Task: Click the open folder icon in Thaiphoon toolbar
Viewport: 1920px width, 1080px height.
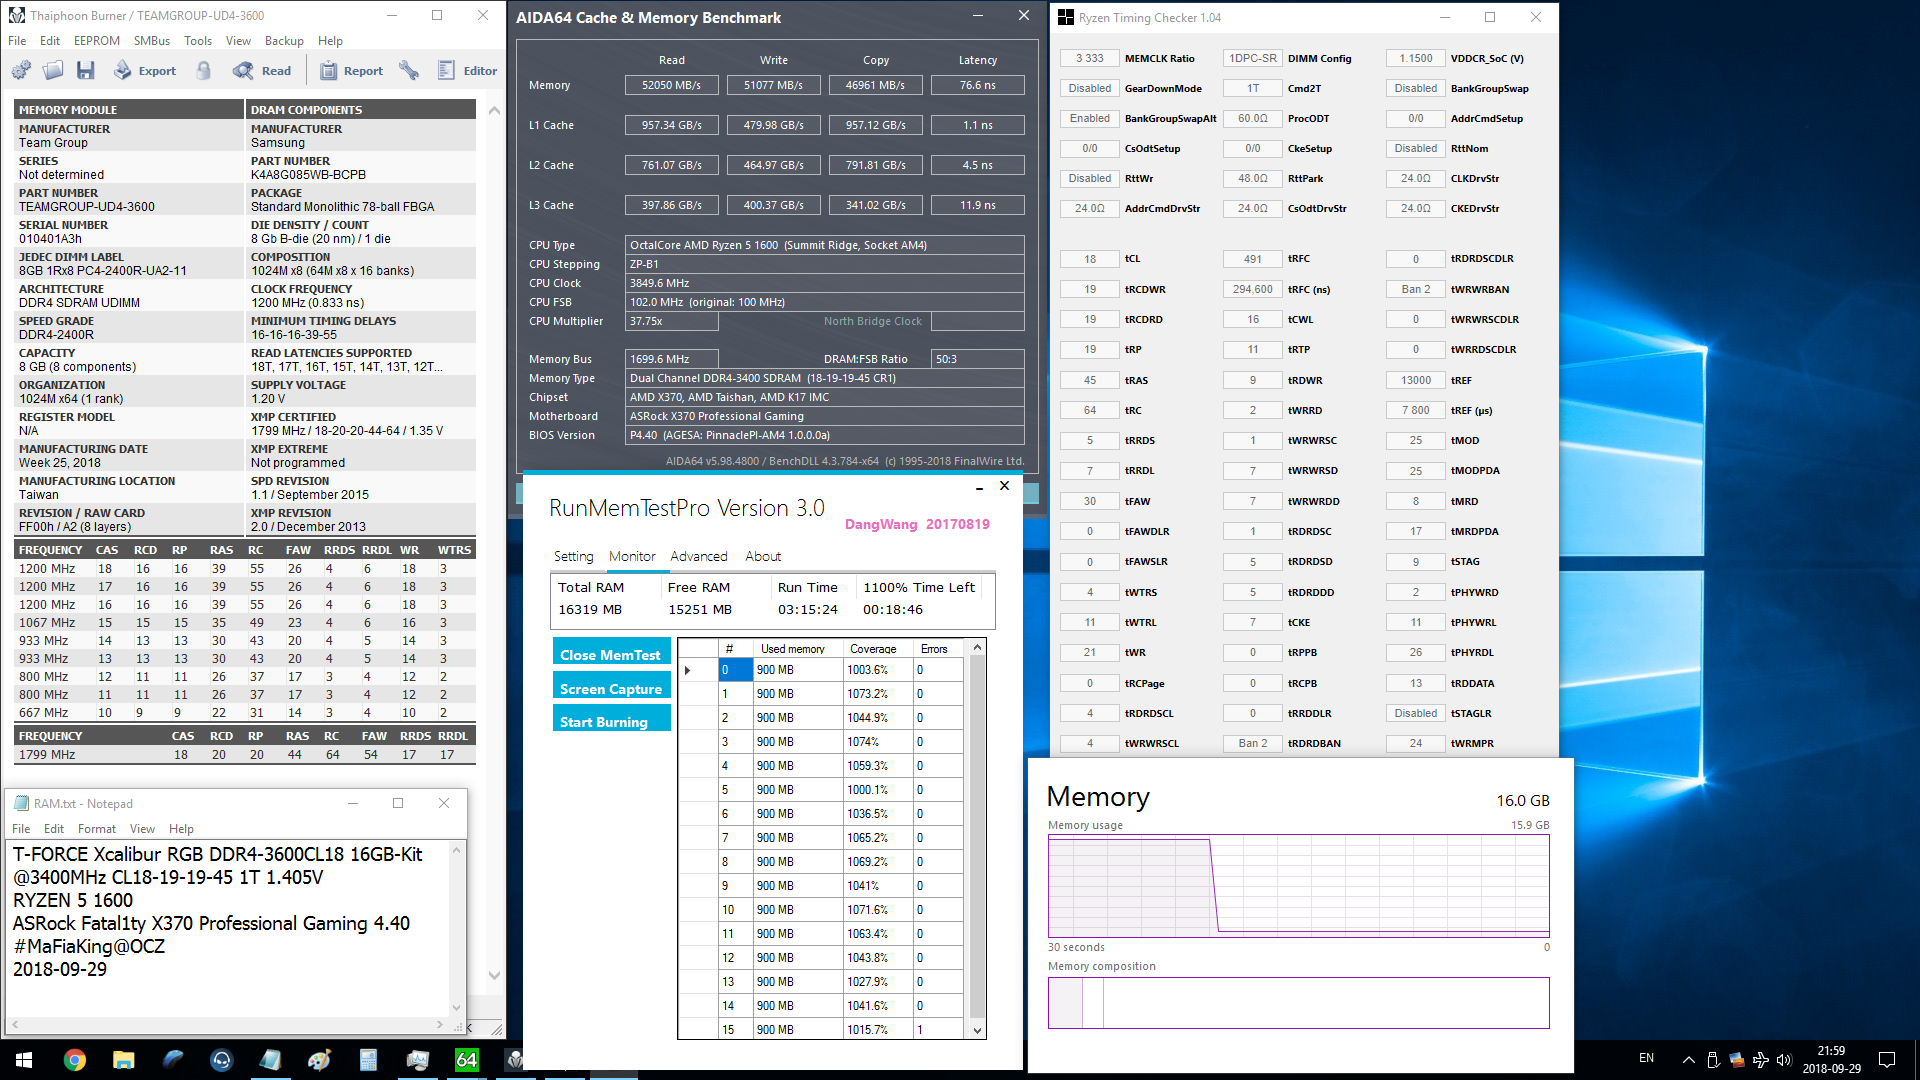Action: pos(54,70)
